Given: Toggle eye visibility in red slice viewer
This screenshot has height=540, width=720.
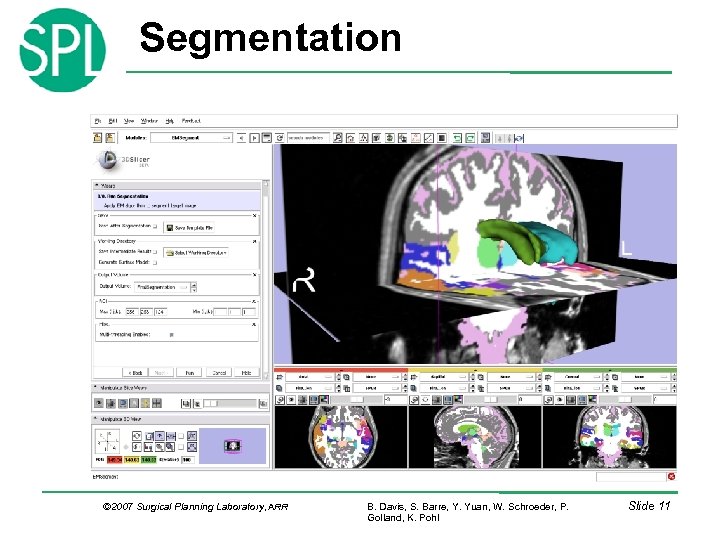Looking at the screenshot, I should [x=291, y=400].
